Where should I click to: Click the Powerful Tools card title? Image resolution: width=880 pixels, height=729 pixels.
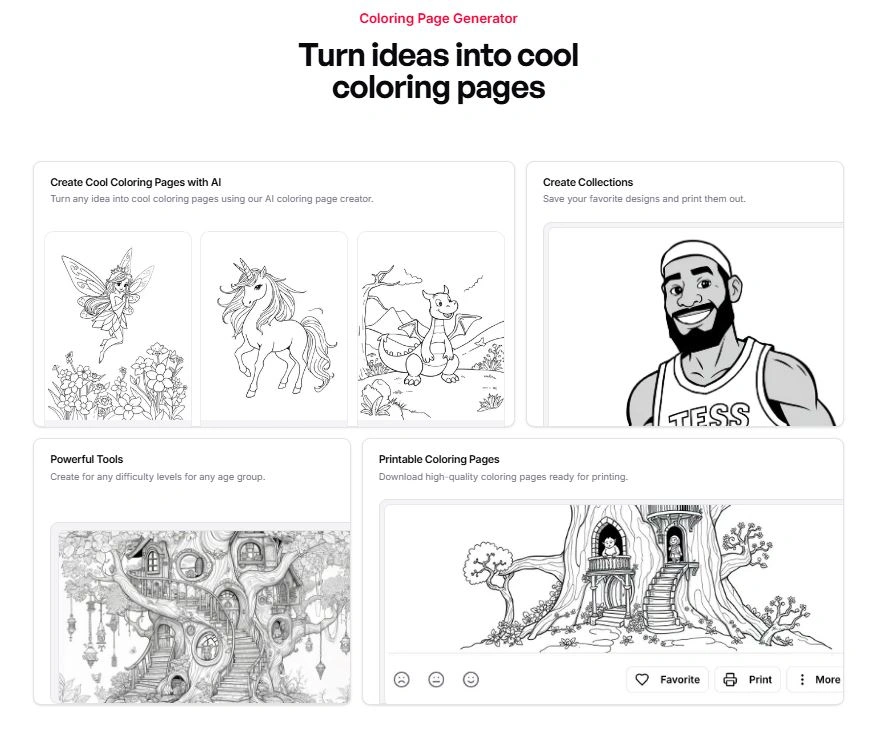click(x=86, y=459)
